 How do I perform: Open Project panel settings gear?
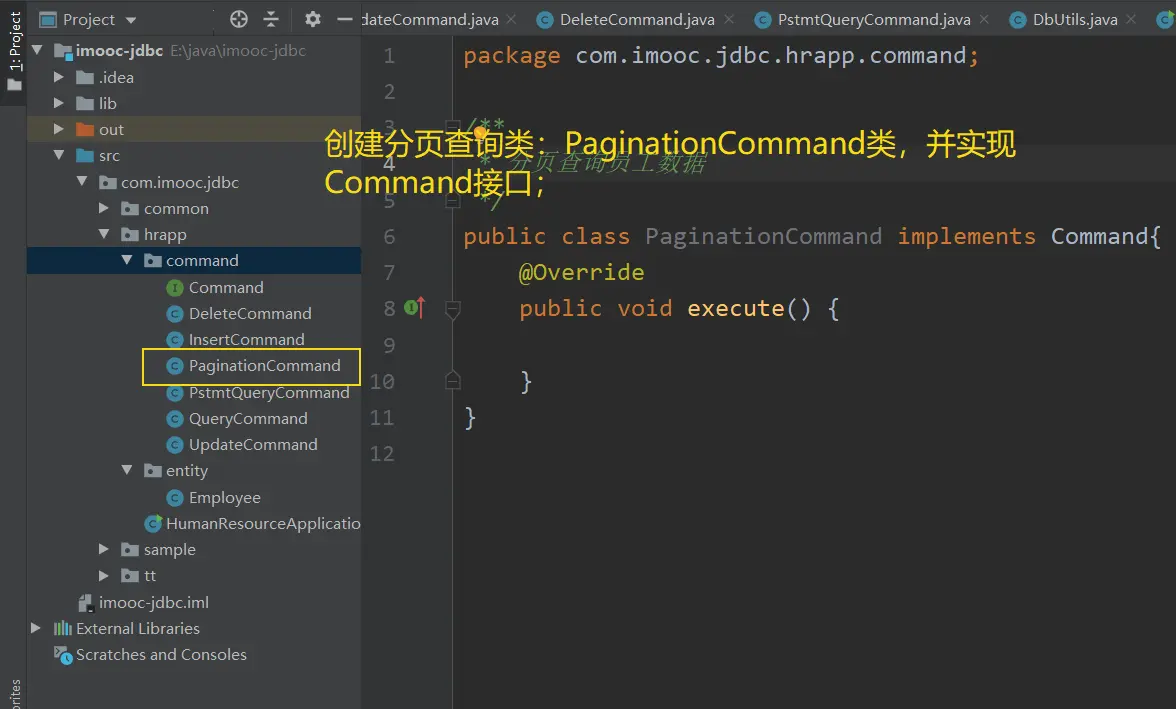(313, 19)
